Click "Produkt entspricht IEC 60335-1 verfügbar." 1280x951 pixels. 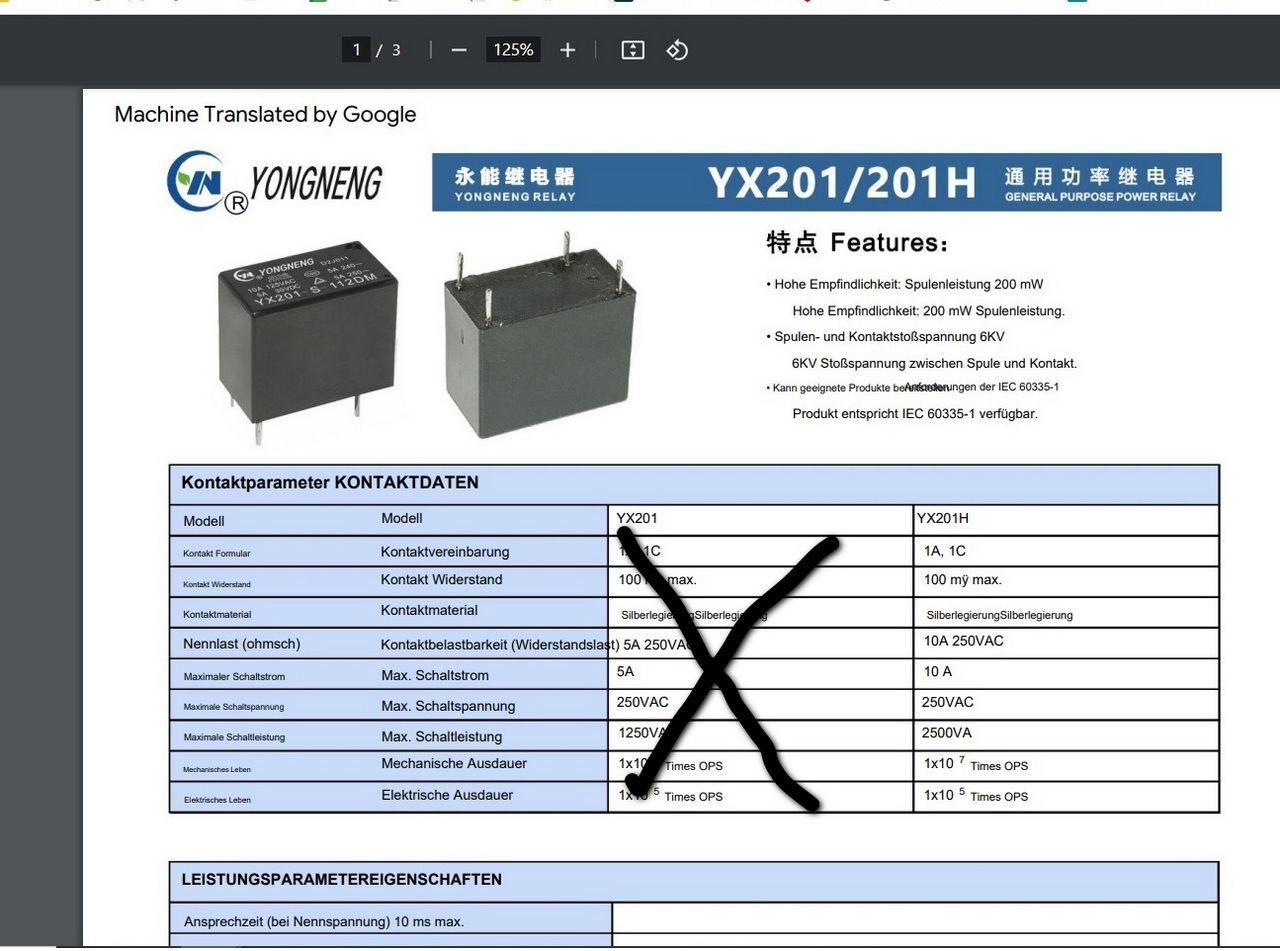pos(915,414)
